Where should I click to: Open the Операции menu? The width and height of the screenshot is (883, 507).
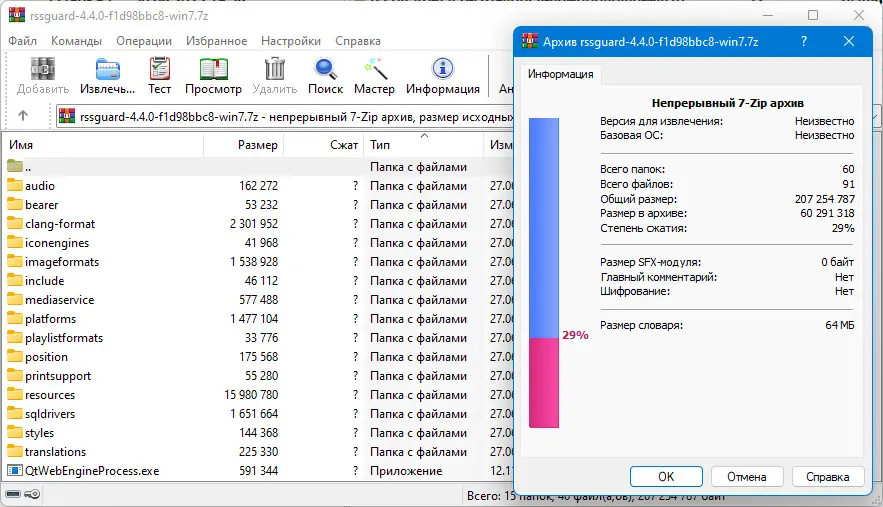click(144, 41)
